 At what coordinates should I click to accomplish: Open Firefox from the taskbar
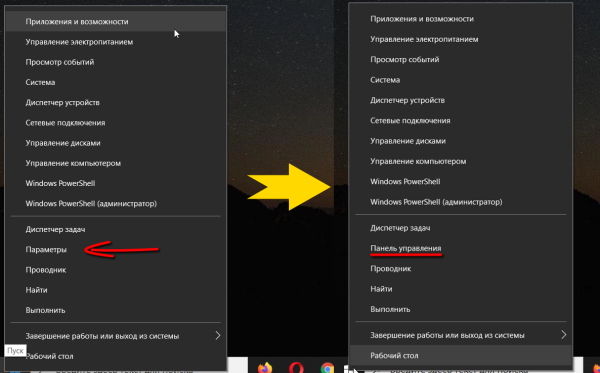(x=264, y=368)
